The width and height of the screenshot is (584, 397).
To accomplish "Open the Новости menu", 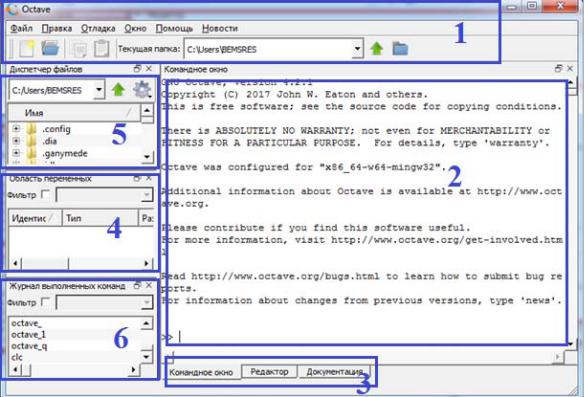I will [x=220, y=28].
